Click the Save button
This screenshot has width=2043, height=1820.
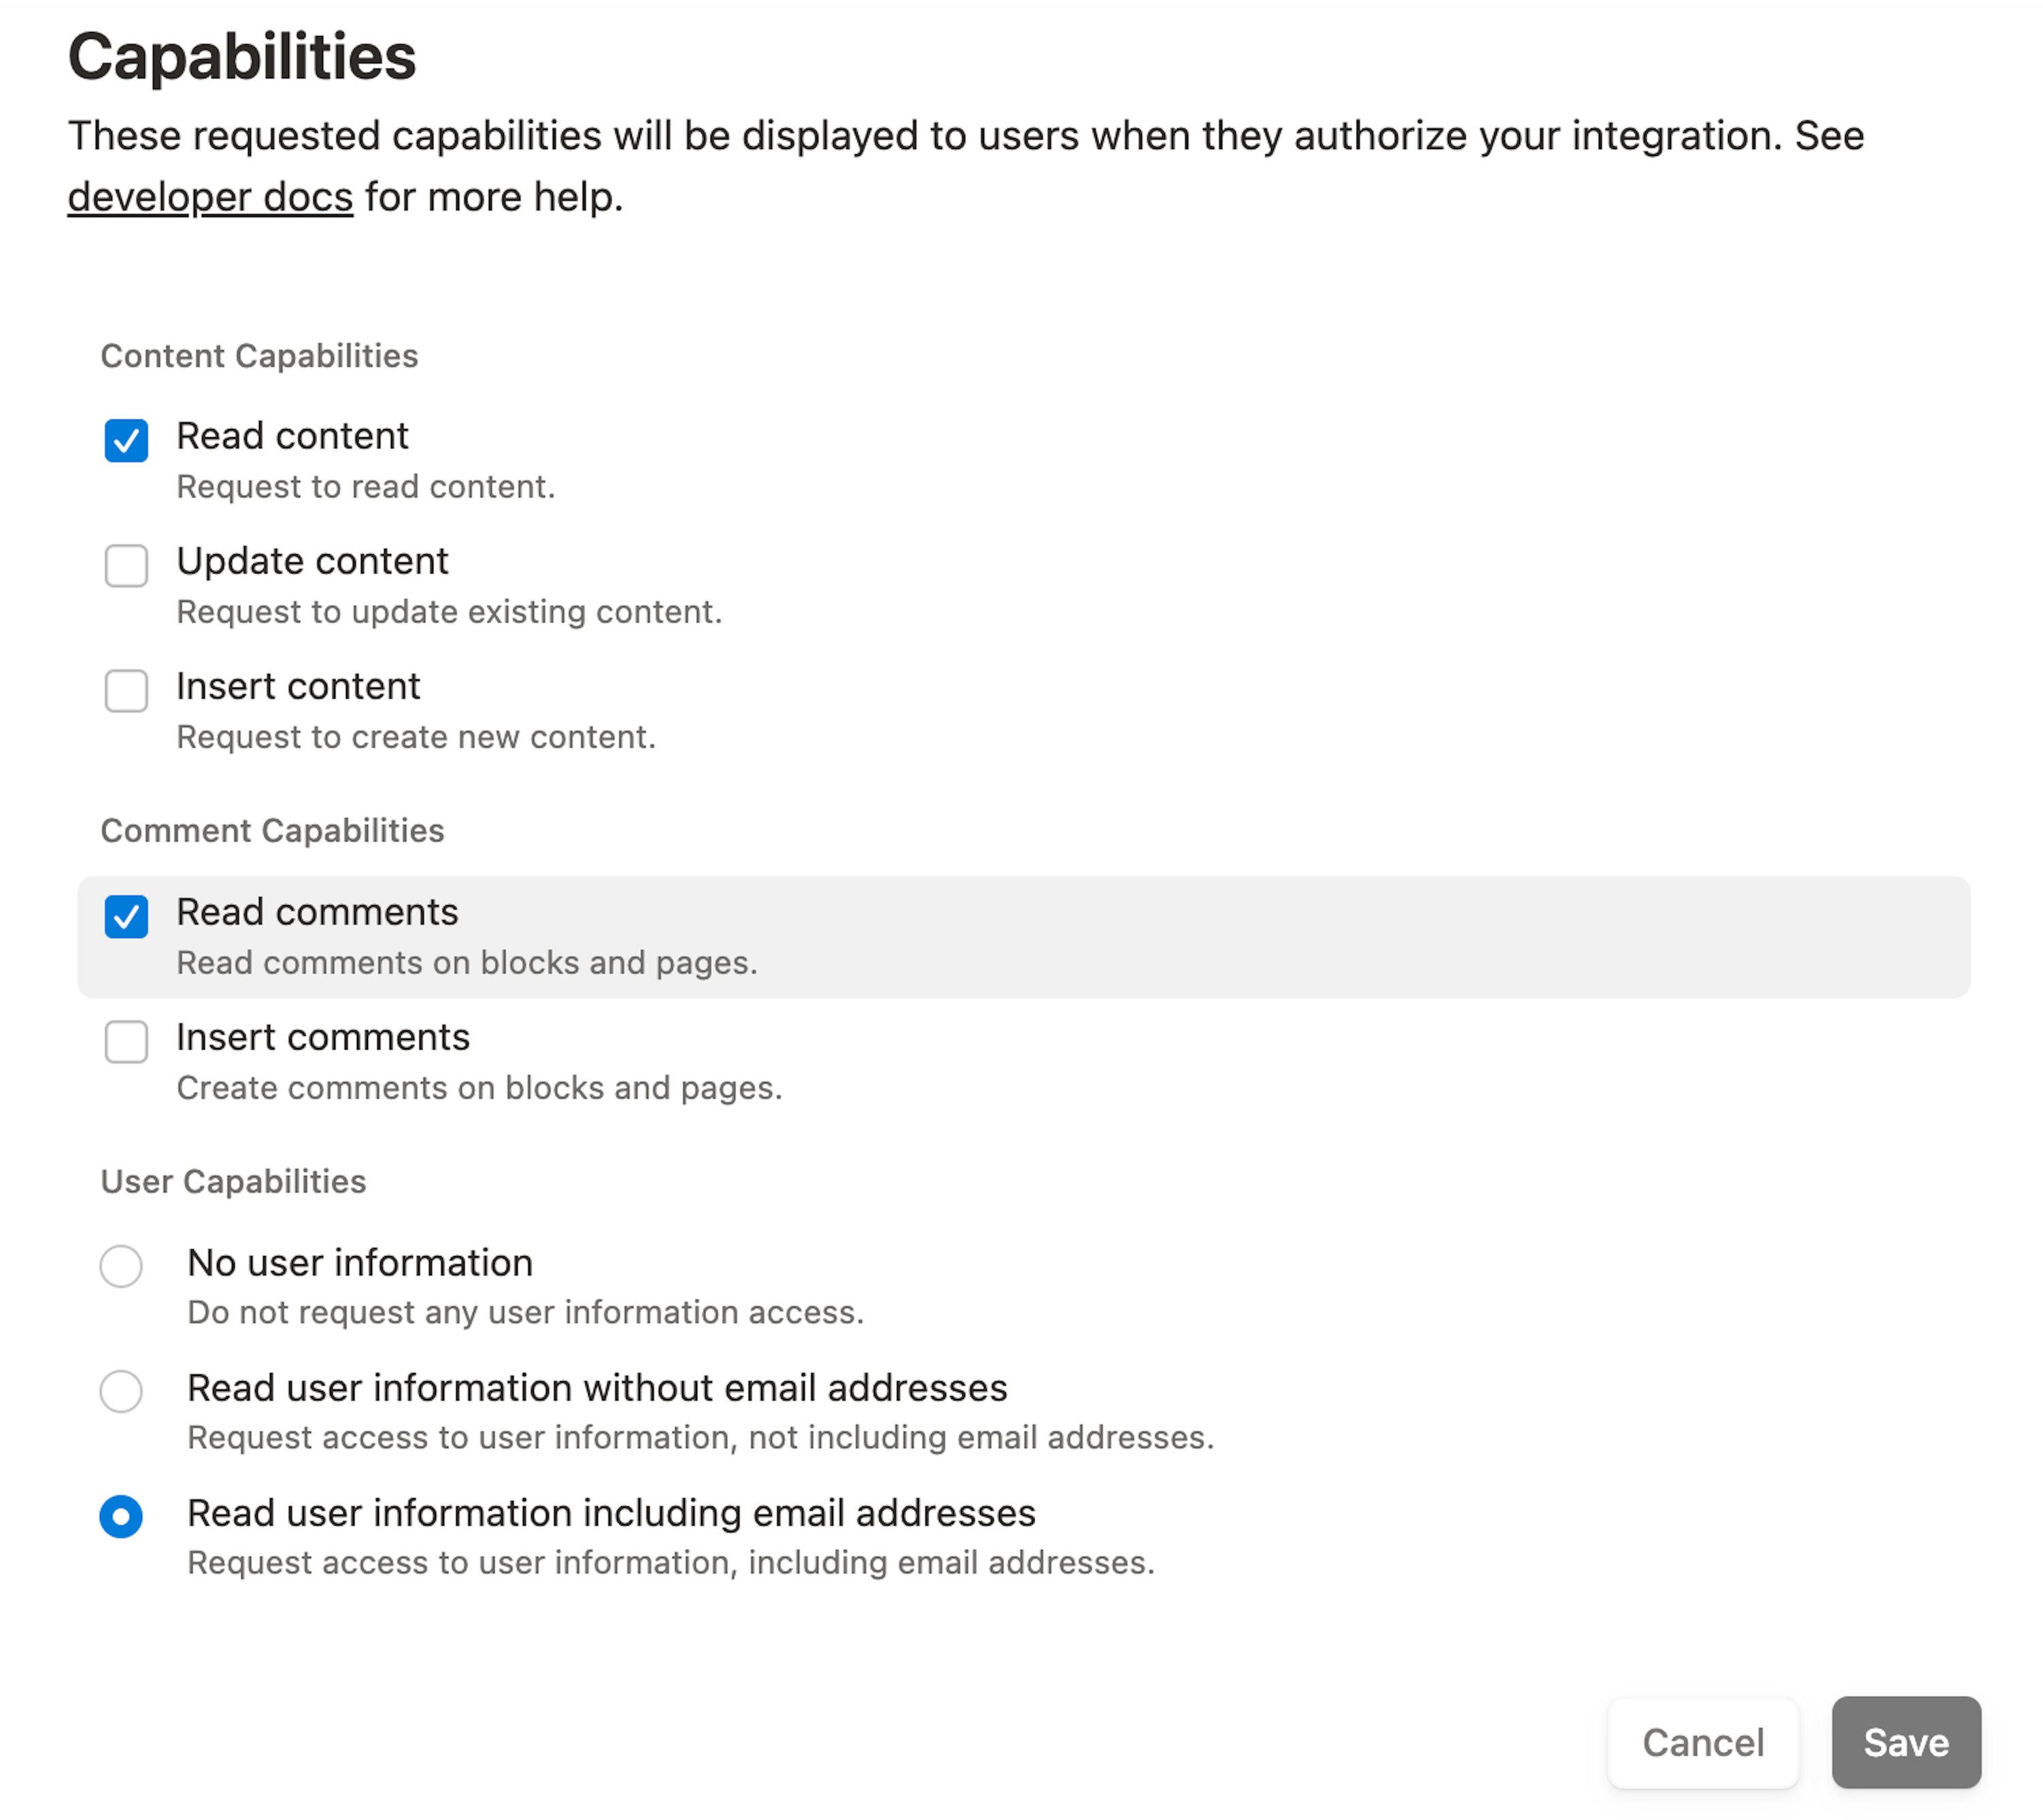tap(1906, 1743)
